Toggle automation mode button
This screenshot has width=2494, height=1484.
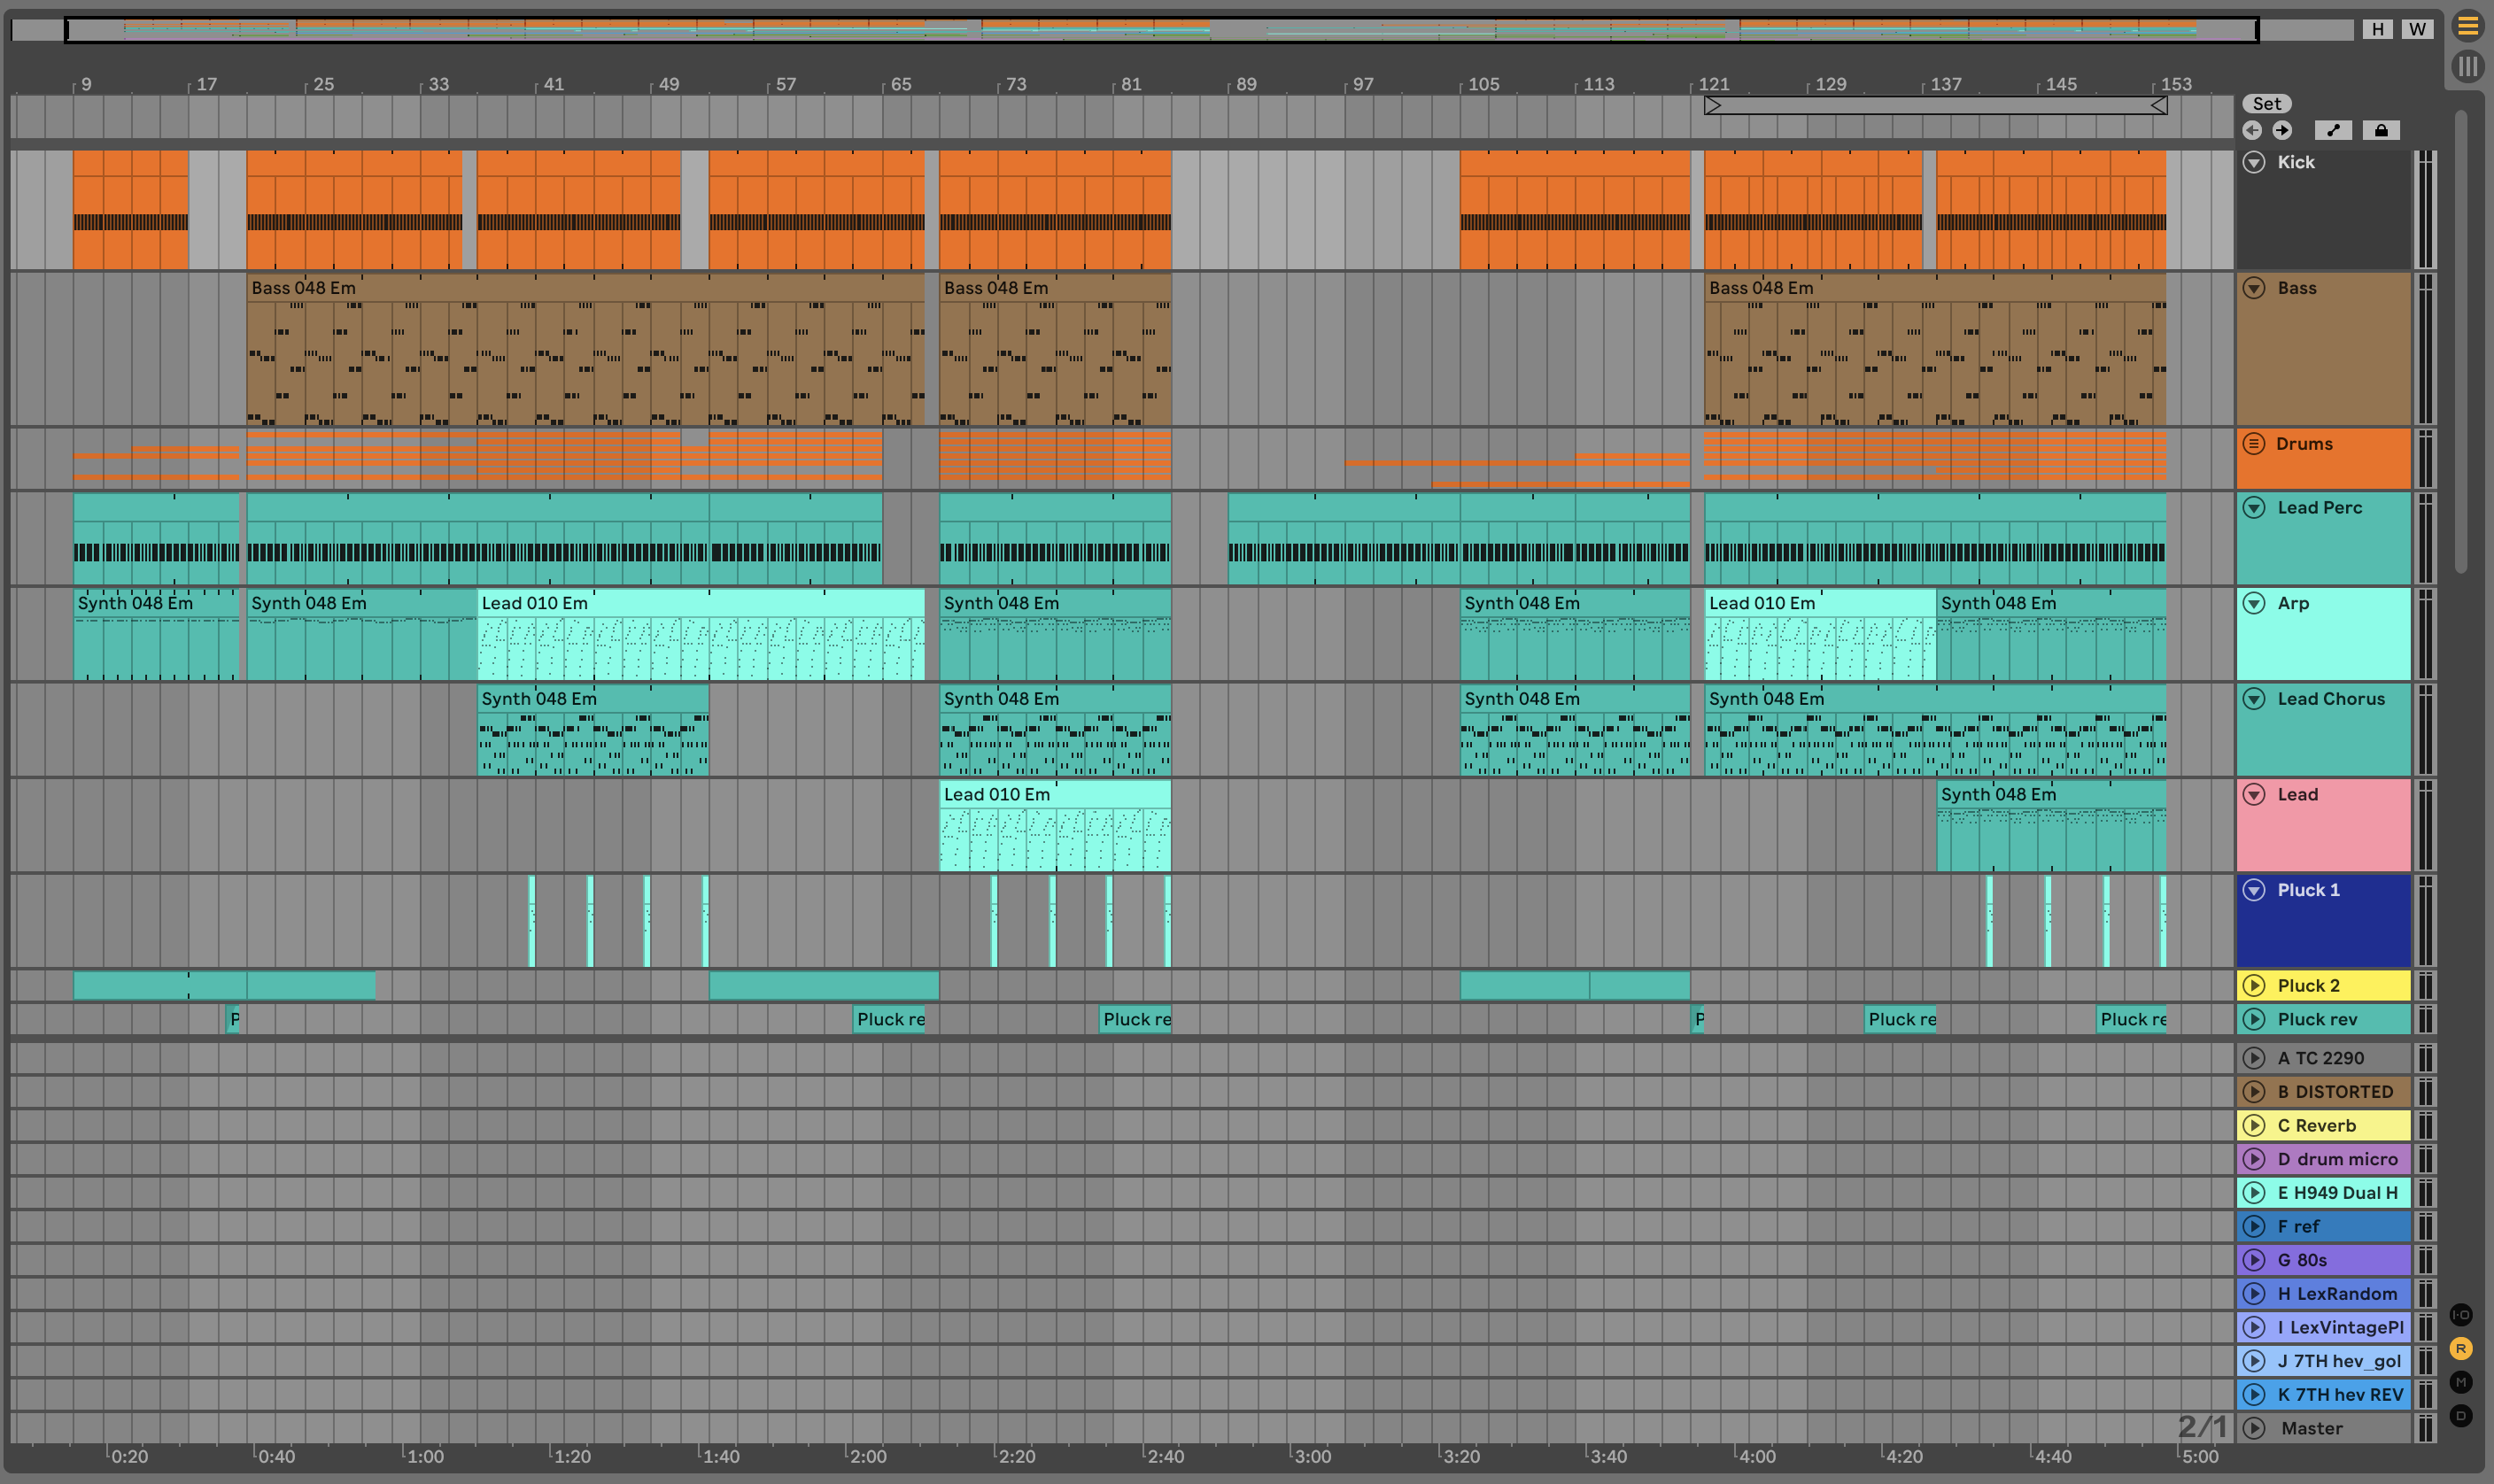click(x=2332, y=130)
